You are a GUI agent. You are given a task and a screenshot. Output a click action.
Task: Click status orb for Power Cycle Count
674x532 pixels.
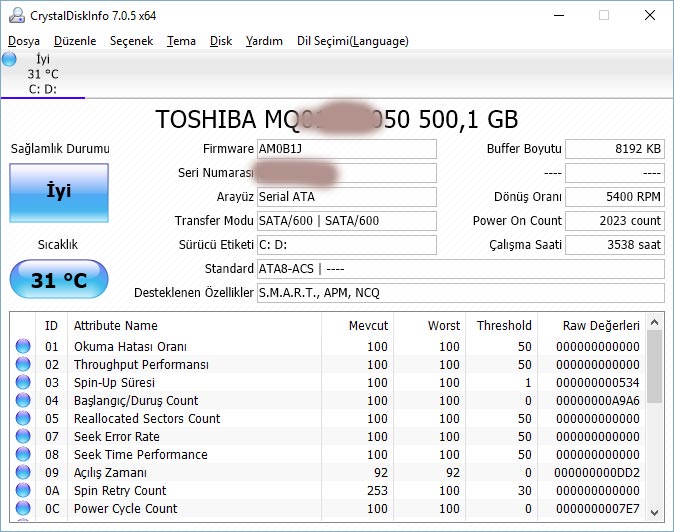pyautogui.click(x=23, y=508)
